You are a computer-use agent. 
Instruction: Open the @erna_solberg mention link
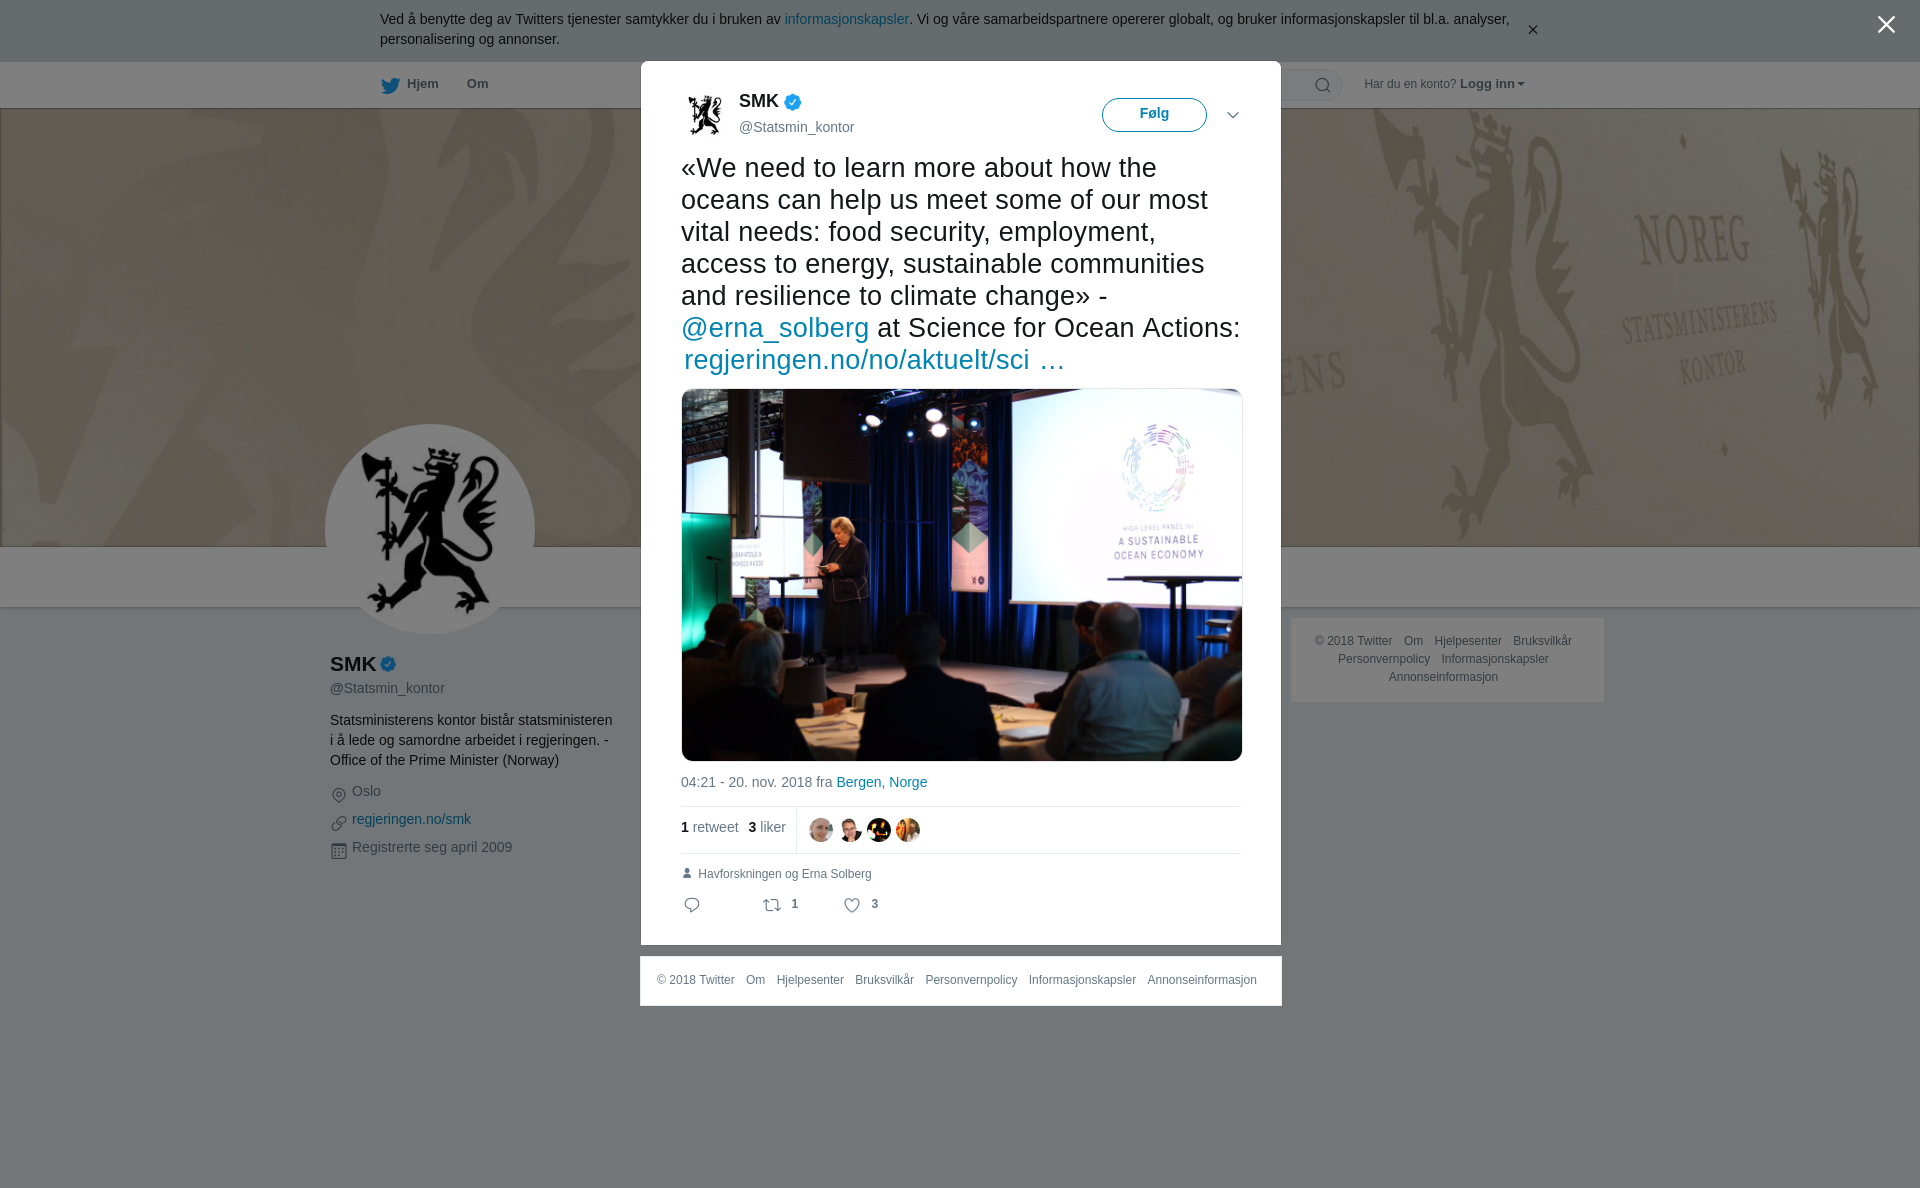point(775,328)
